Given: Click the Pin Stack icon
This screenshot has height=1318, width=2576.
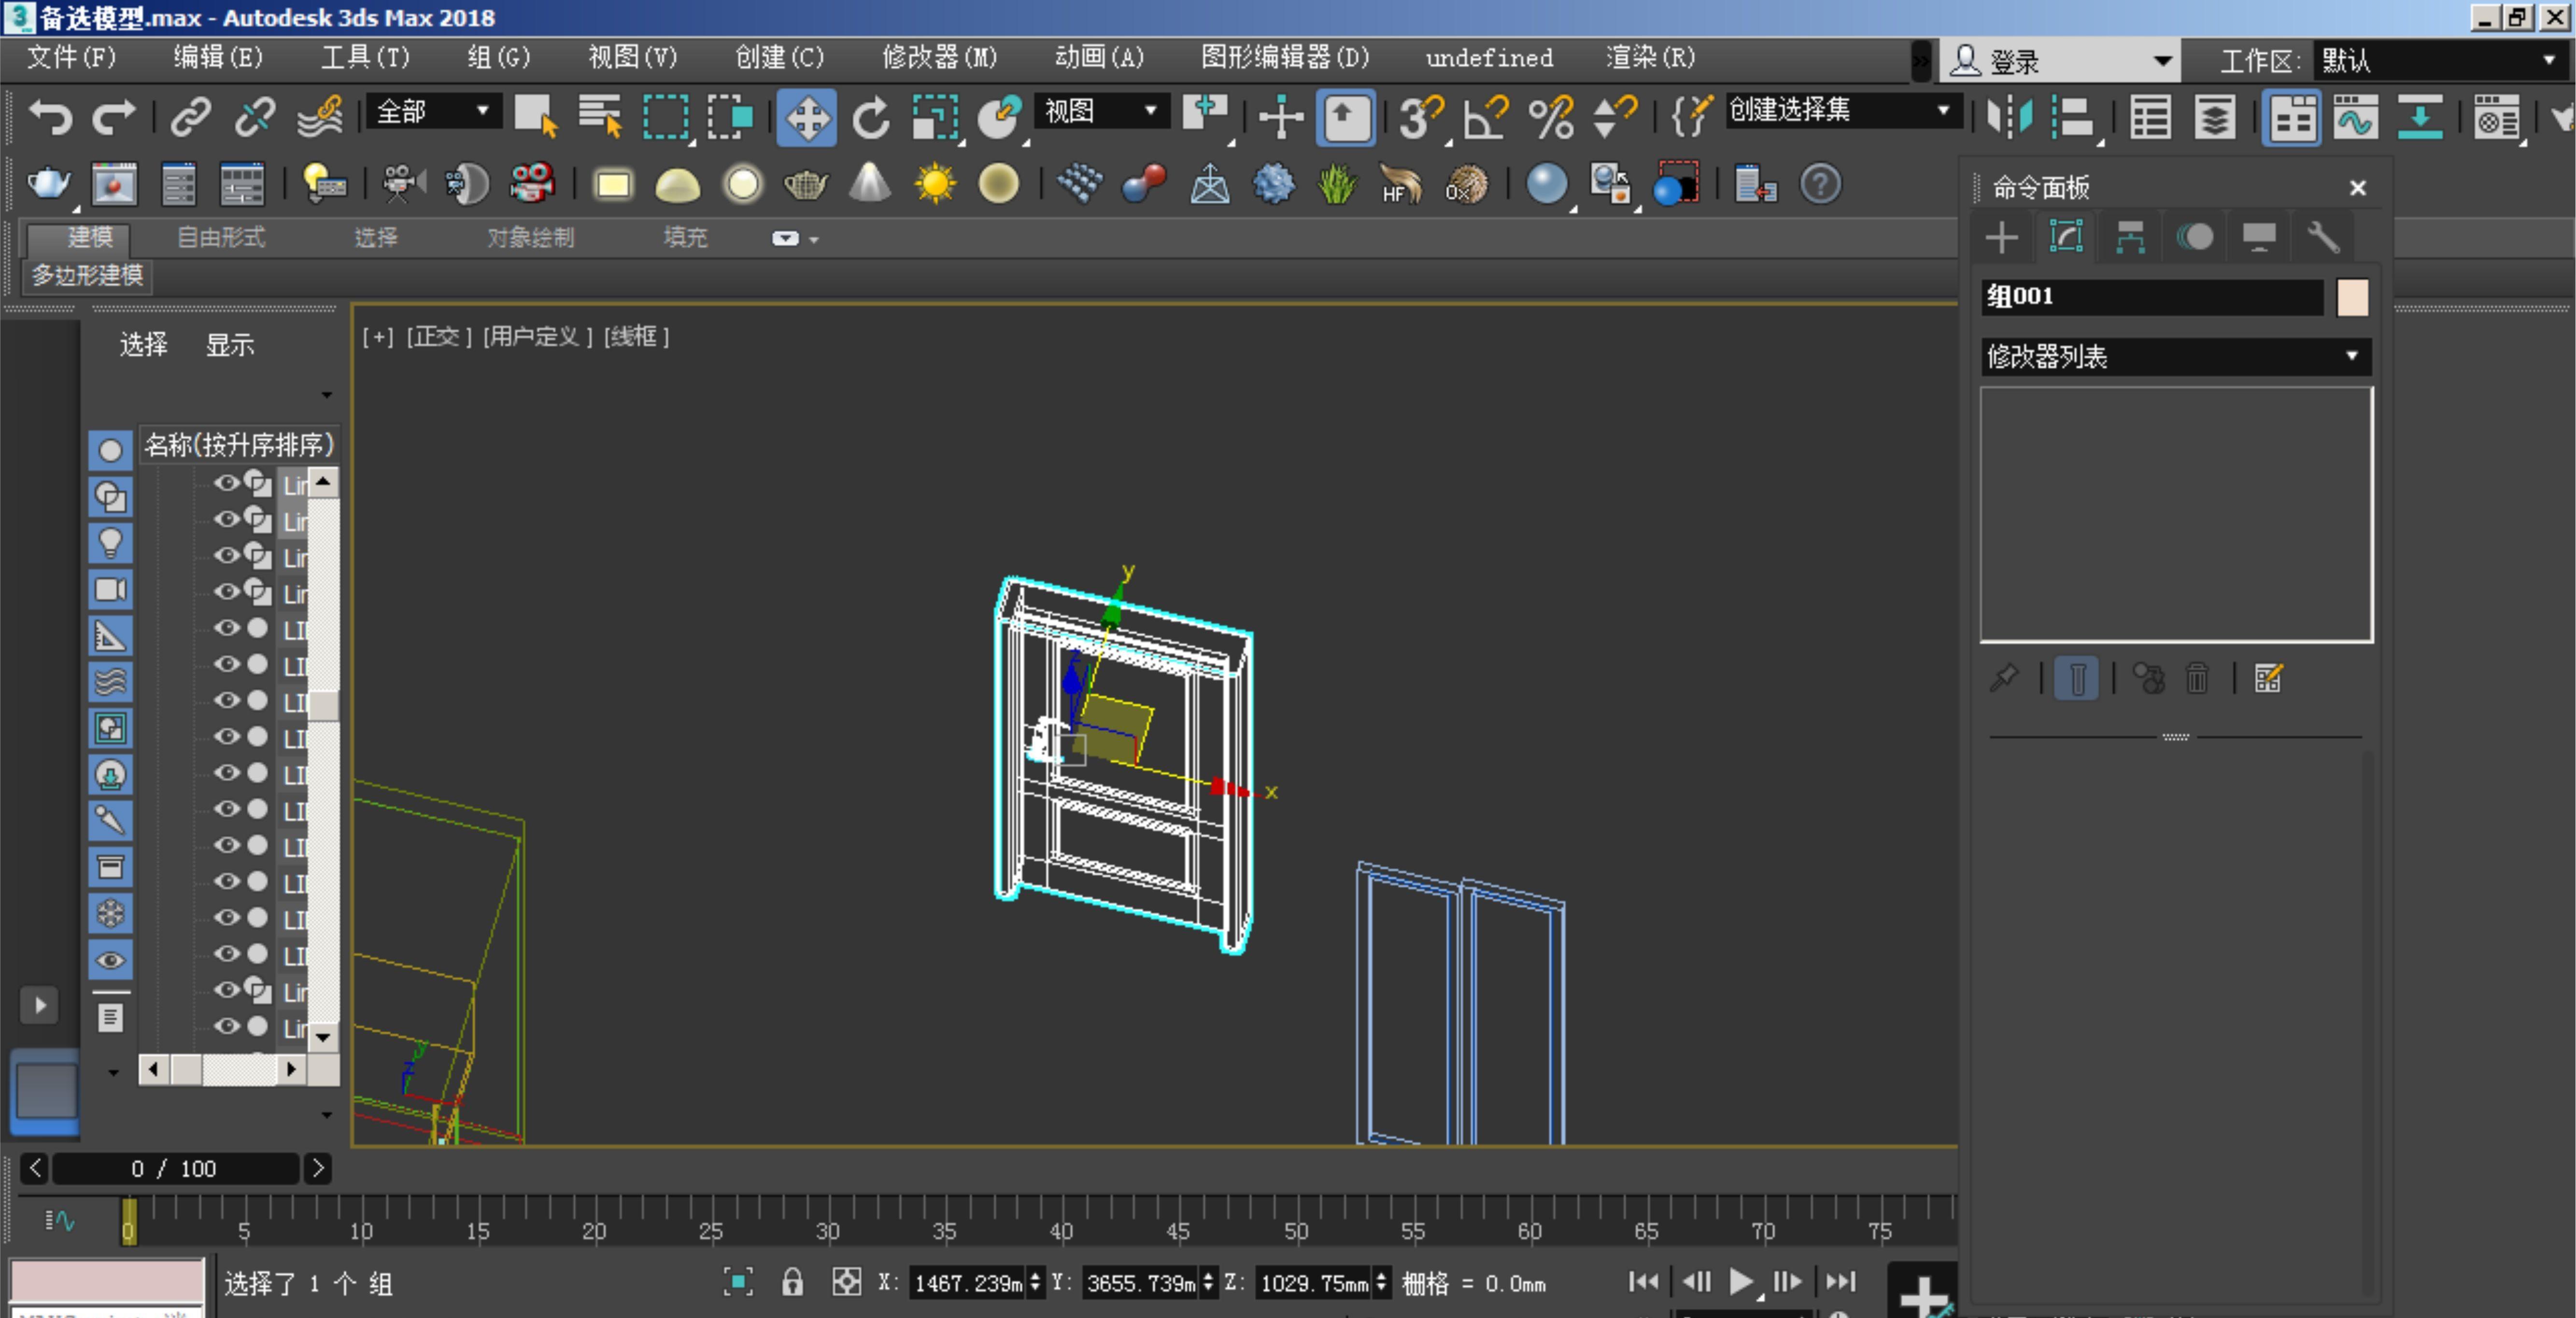Looking at the screenshot, I should 2004,679.
